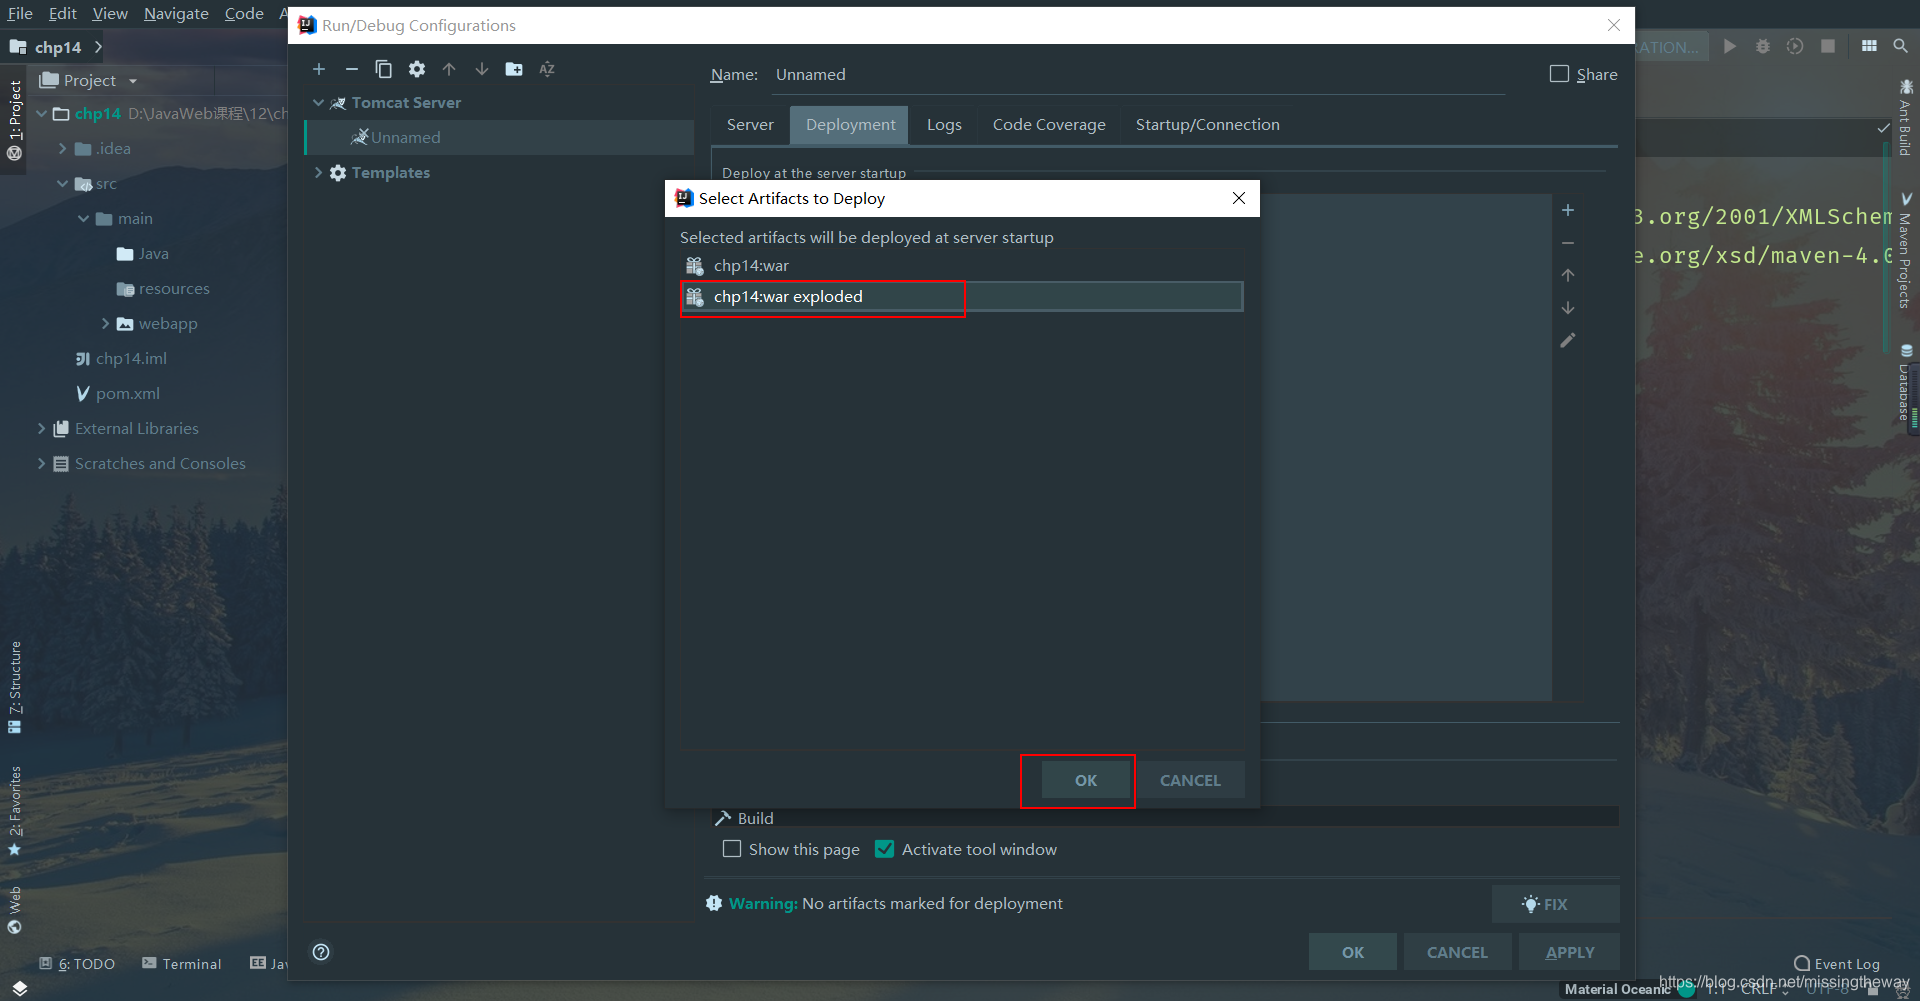
Task: Open Maven Projects side panel
Action: click(1905, 252)
